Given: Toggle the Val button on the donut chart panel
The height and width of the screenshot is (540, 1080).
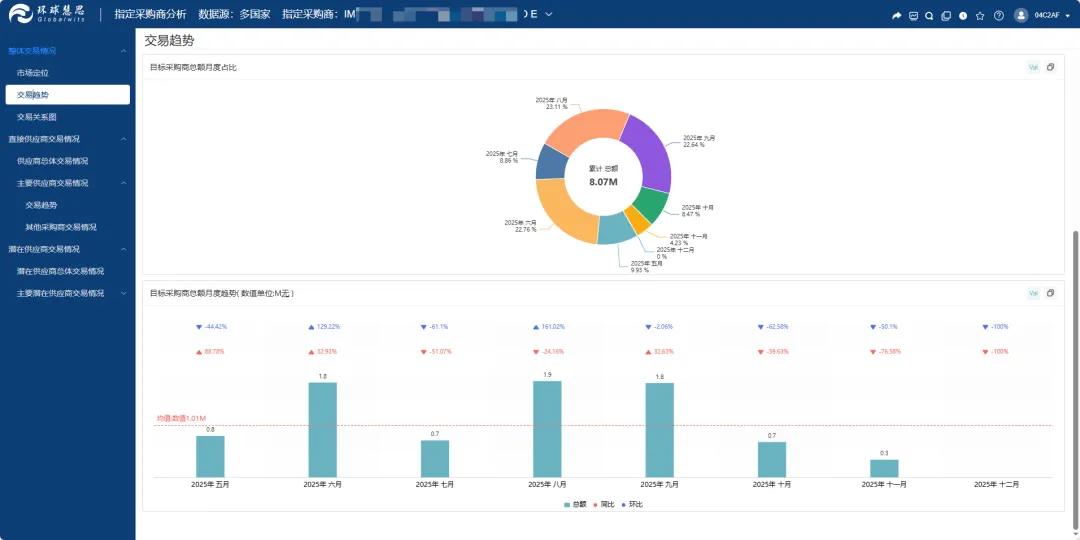Looking at the screenshot, I should pos(1033,67).
